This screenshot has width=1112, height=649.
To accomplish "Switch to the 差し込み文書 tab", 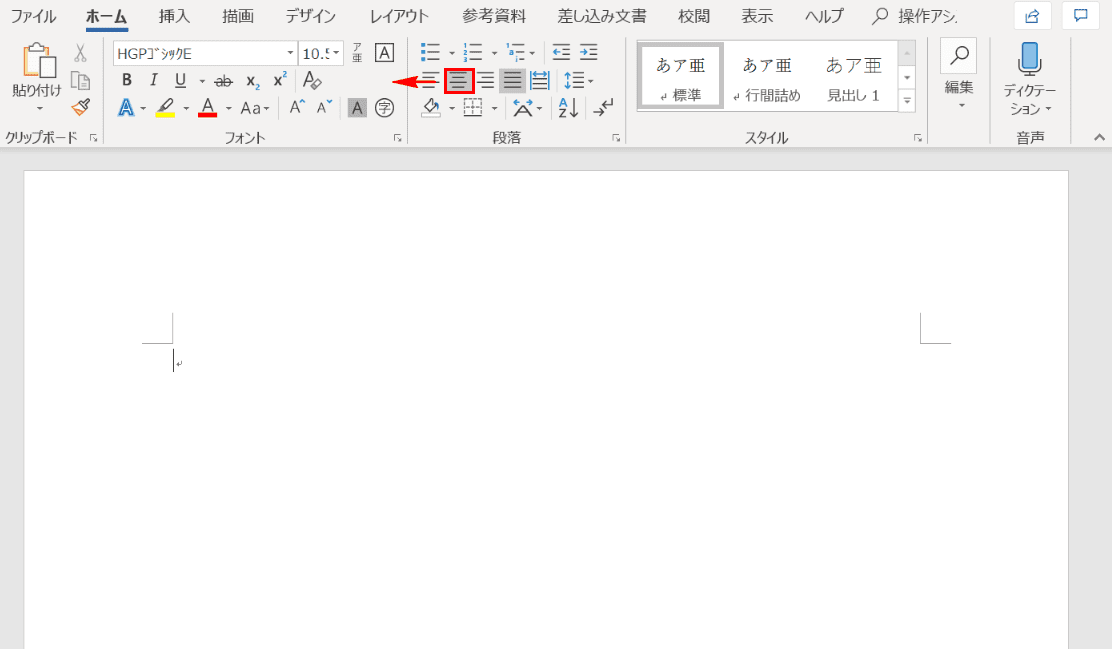I will (x=601, y=16).
